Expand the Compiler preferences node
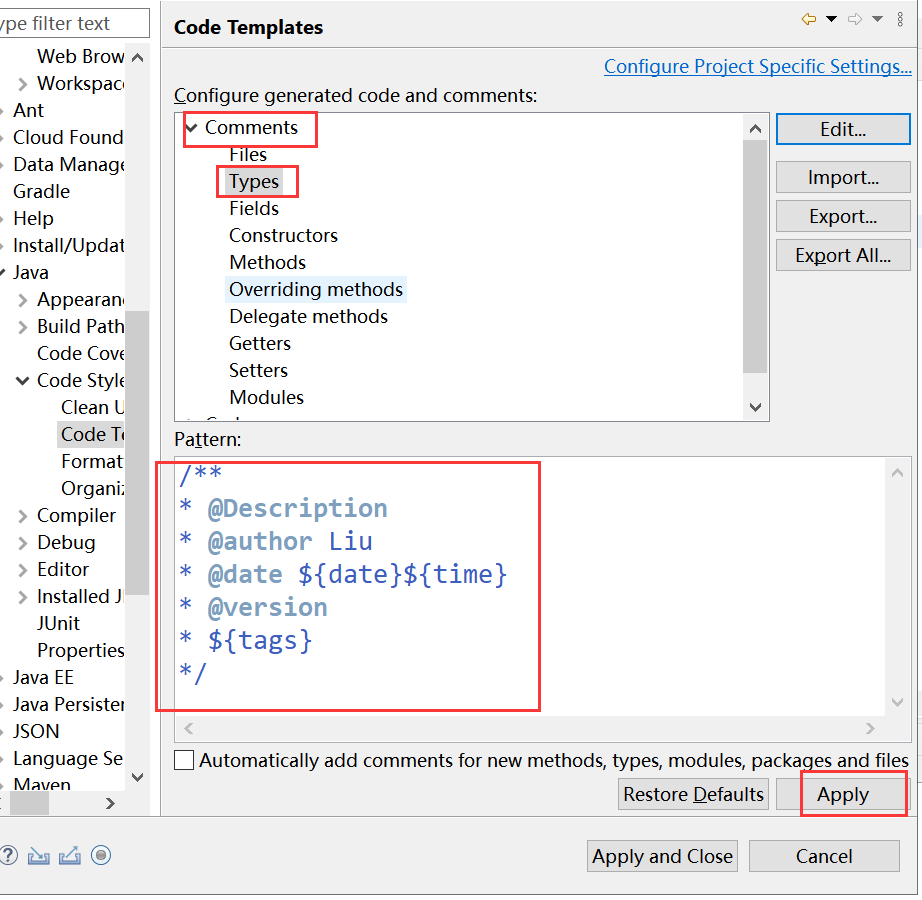 point(22,516)
